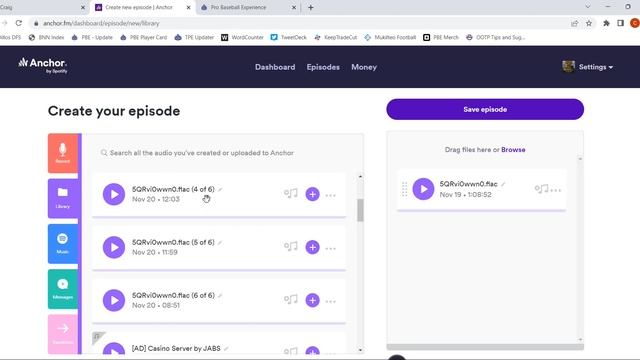Open the tab search chevron
The image size is (640, 360).
coord(588,7)
